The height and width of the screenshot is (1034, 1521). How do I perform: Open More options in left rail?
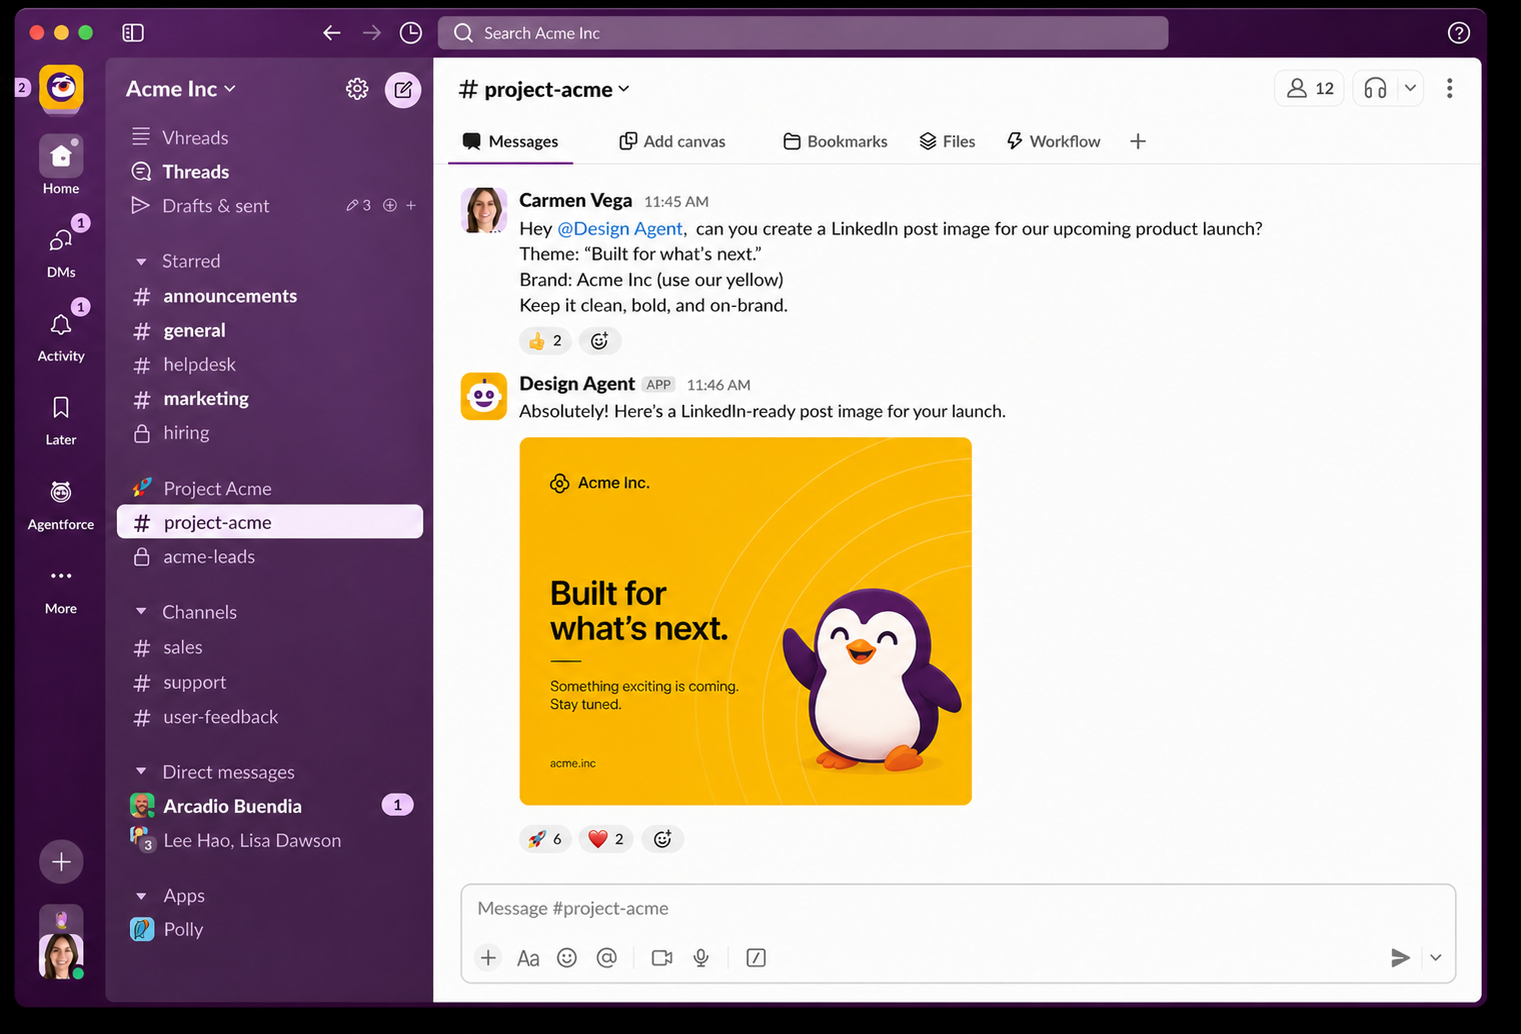coord(61,589)
